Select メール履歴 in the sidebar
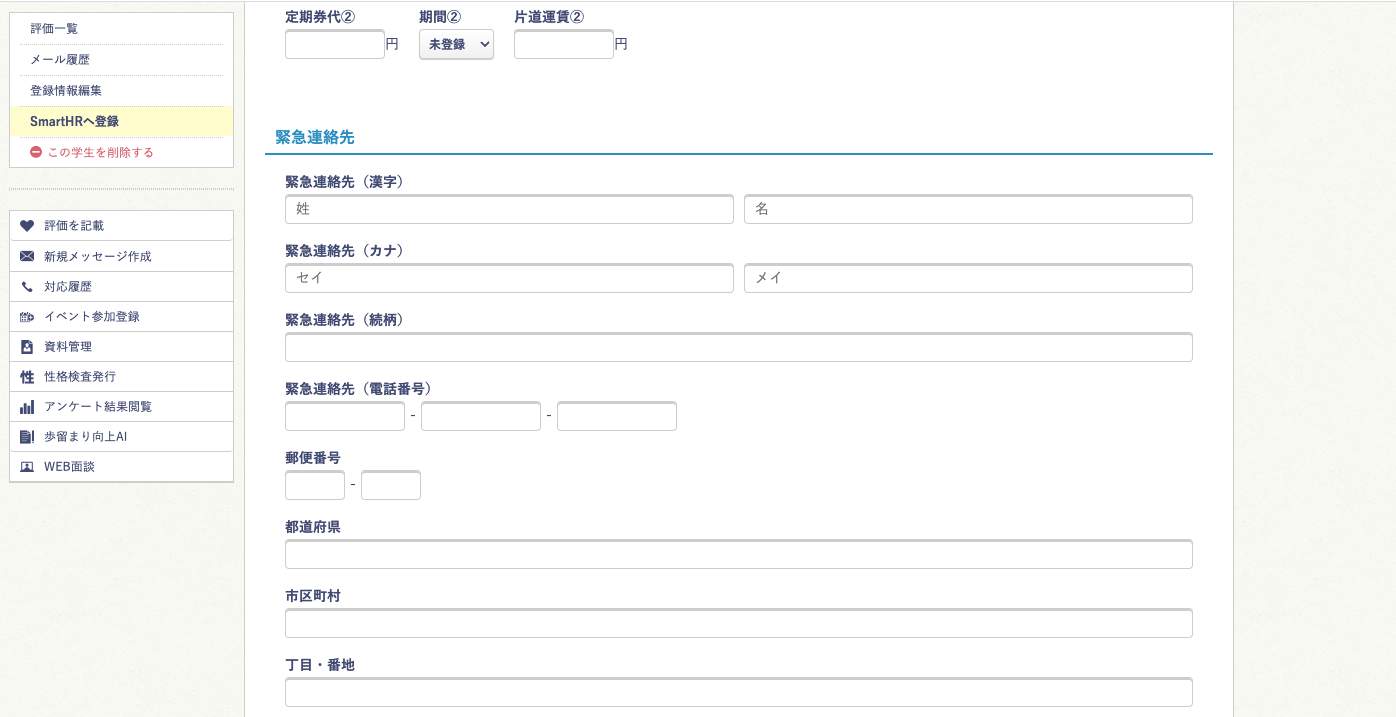The width and height of the screenshot is (1396, 717). coord(60,60)
